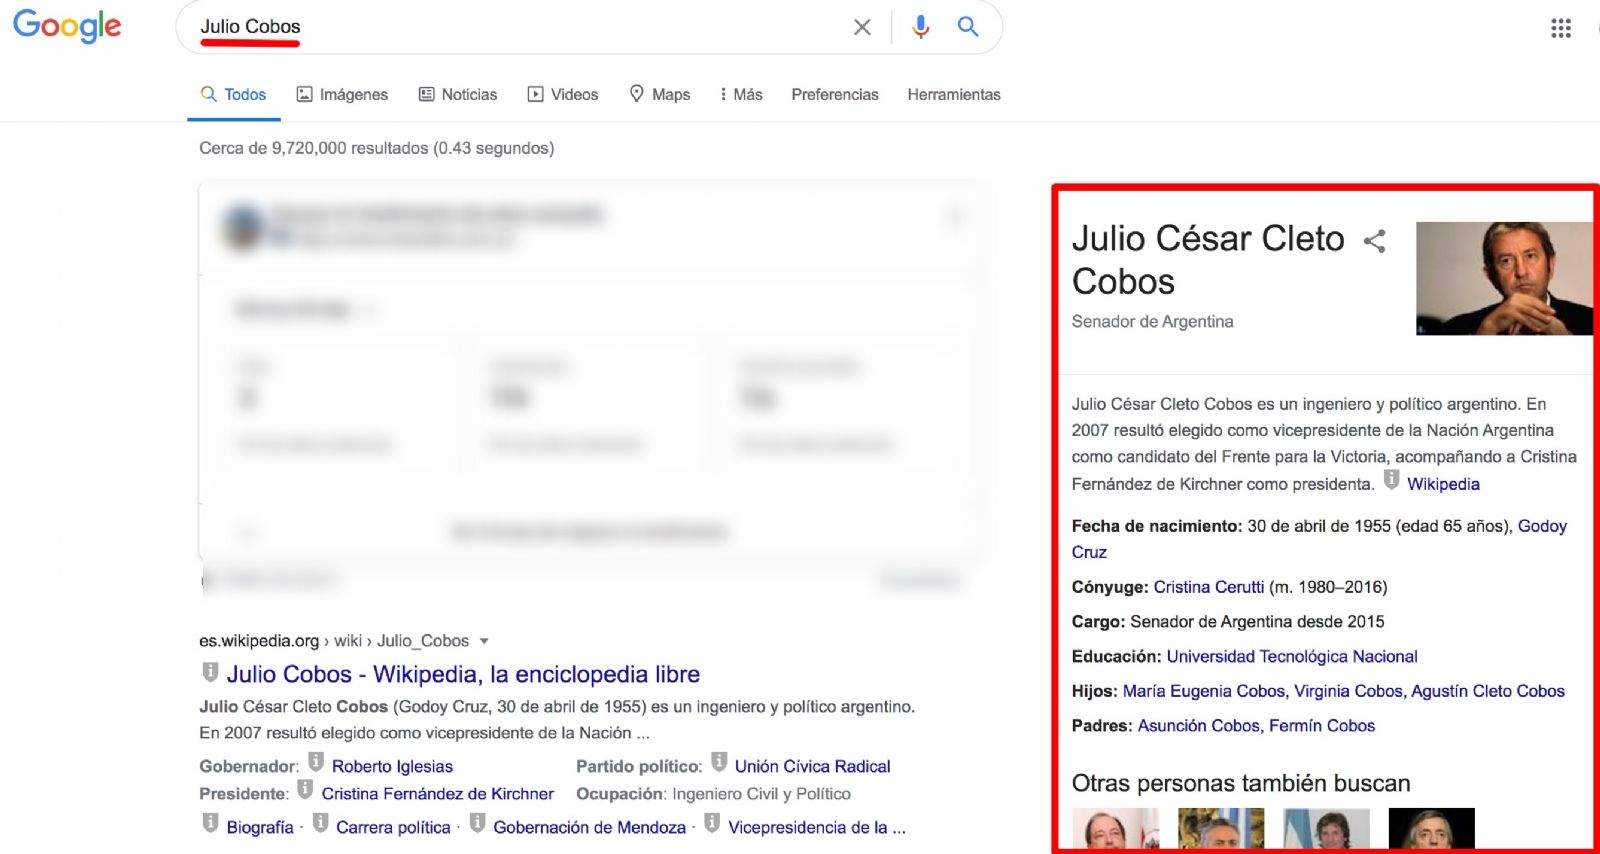Open the Videos tab
1600x854 pixels.
pos(563,94)
